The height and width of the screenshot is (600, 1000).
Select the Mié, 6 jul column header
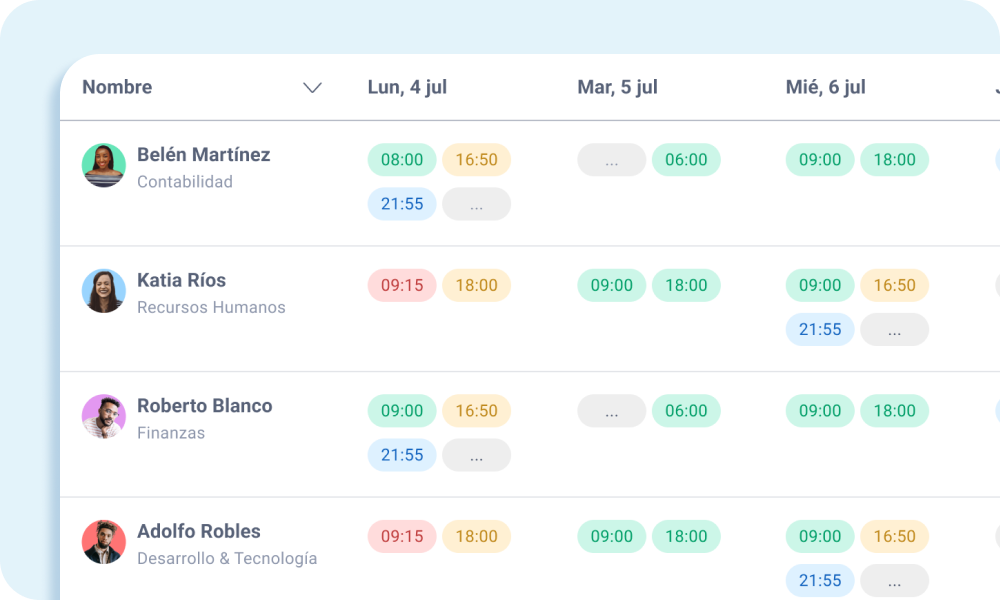[826, 87]
